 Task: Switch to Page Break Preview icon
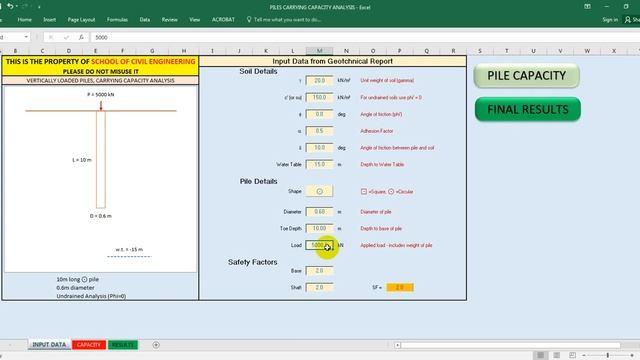(572, 355)
